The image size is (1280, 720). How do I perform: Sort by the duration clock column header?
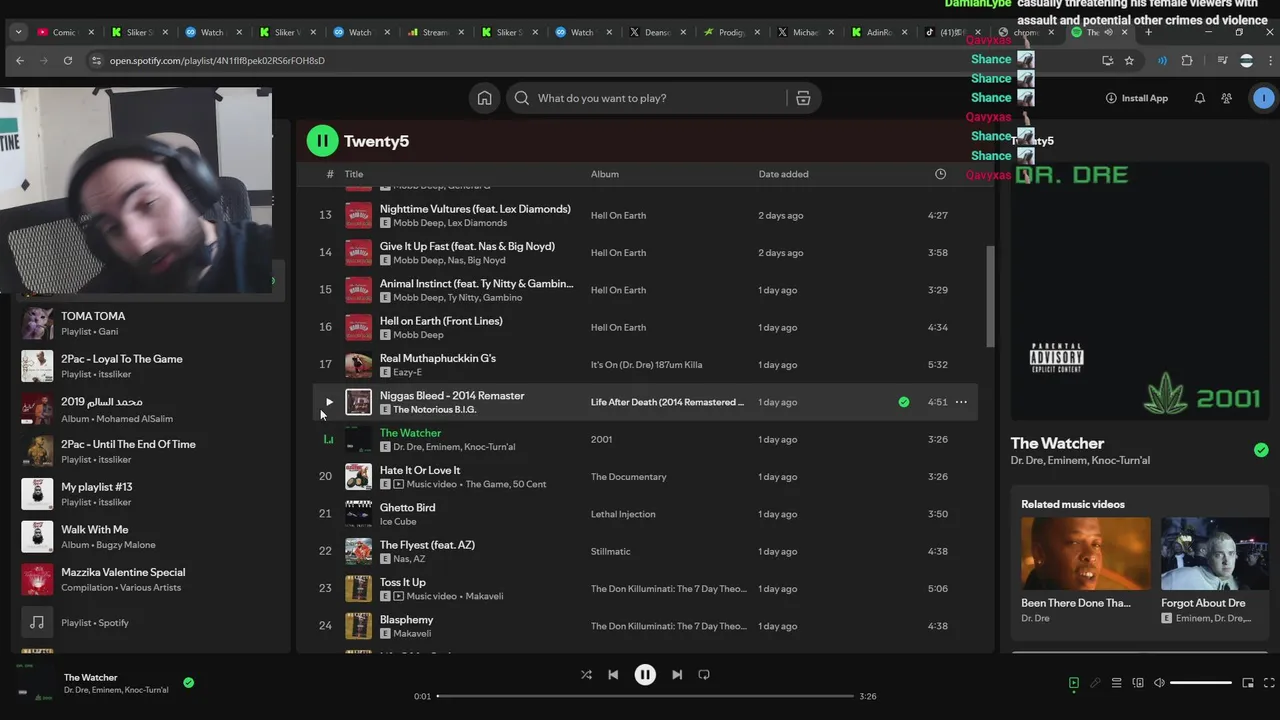[x=940, y=174]
